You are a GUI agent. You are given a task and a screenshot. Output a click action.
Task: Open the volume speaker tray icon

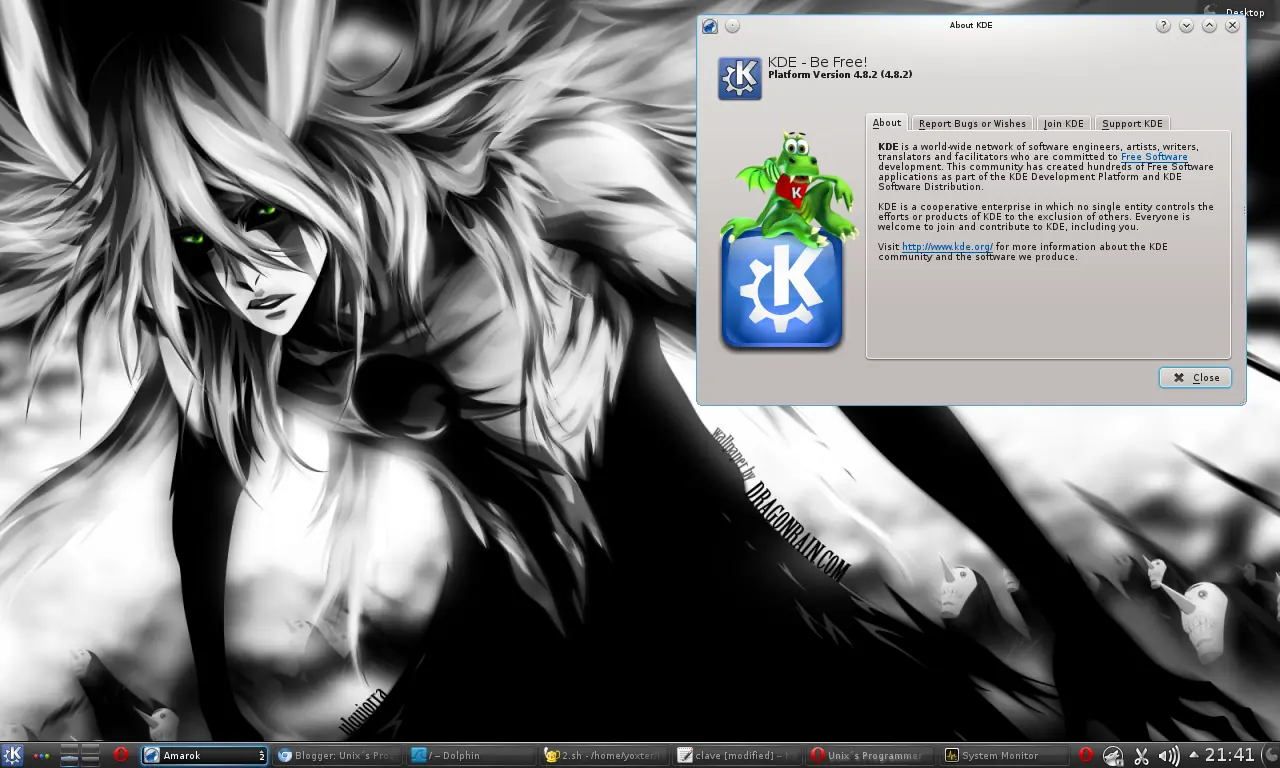pyautogui.click(x=1168, y=755)
